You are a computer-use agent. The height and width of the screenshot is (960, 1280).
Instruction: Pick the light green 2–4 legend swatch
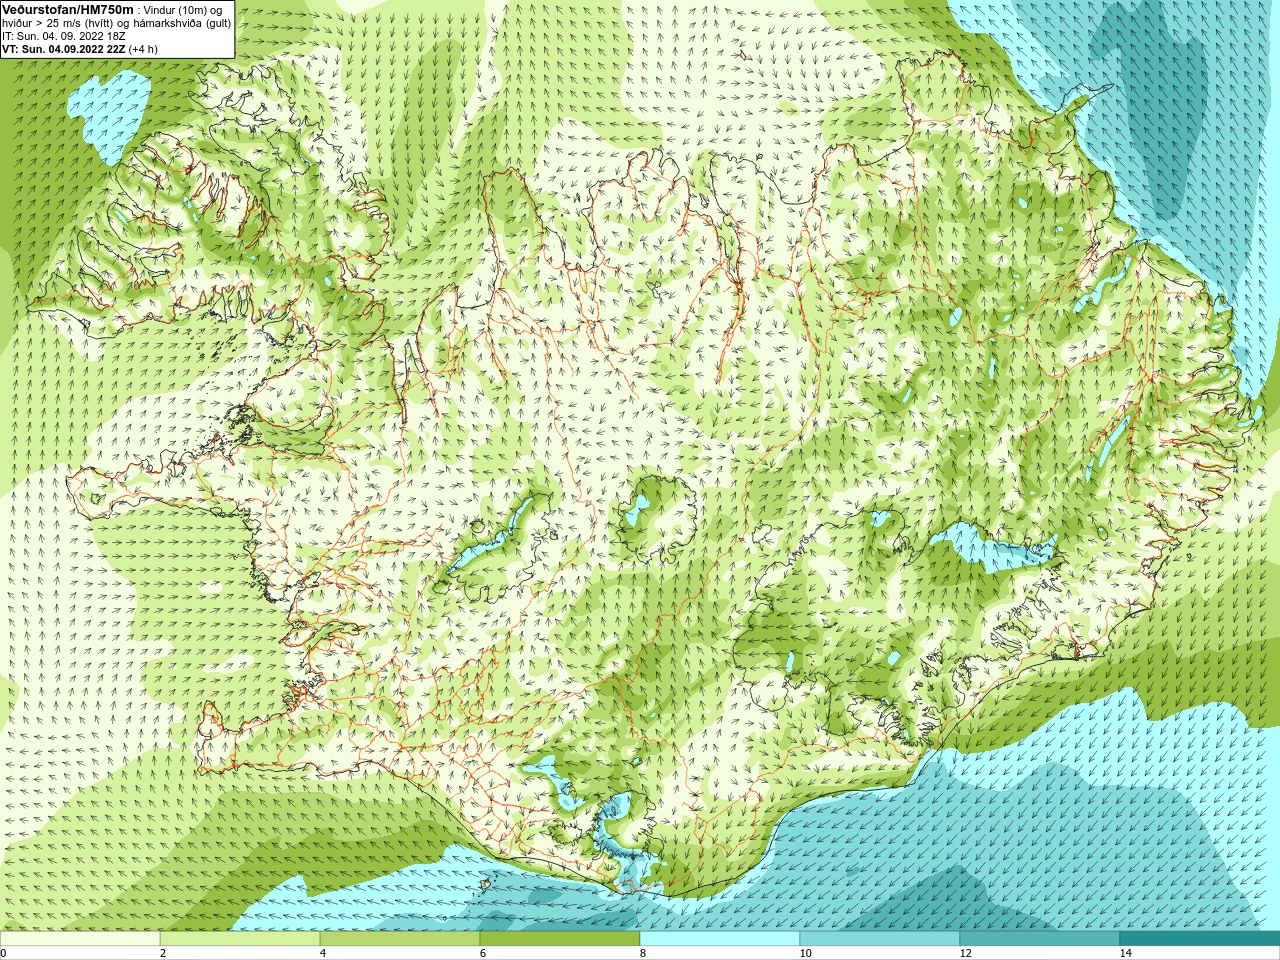[240, 939]
